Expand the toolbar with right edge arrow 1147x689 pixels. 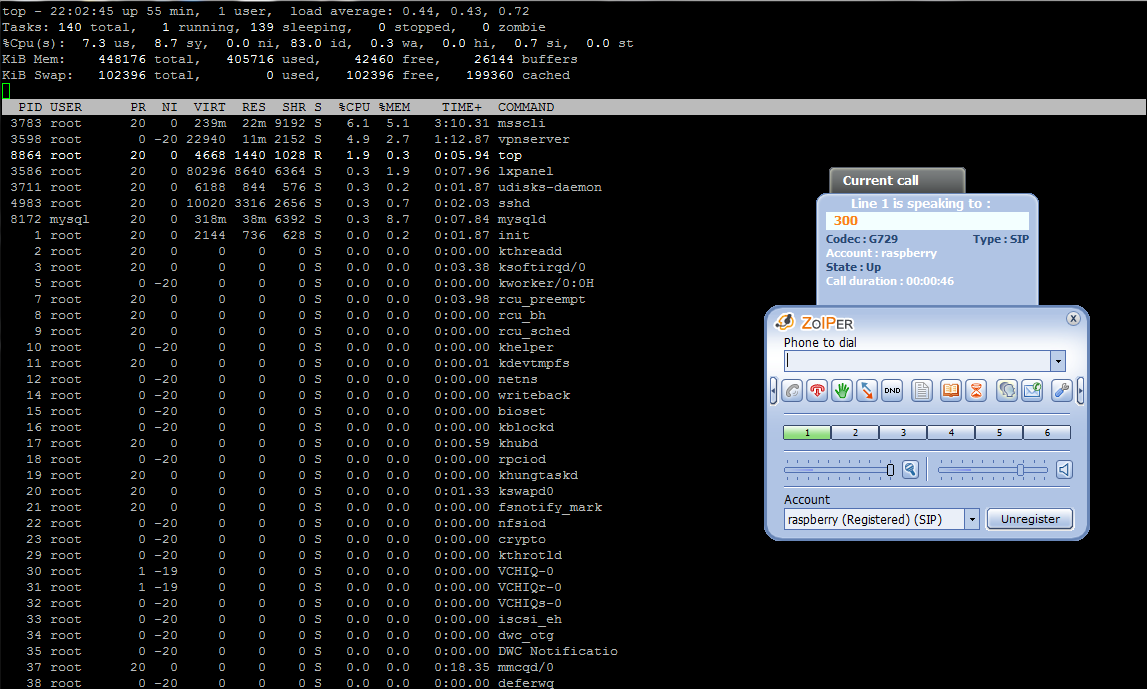[x=1080, y=391]
